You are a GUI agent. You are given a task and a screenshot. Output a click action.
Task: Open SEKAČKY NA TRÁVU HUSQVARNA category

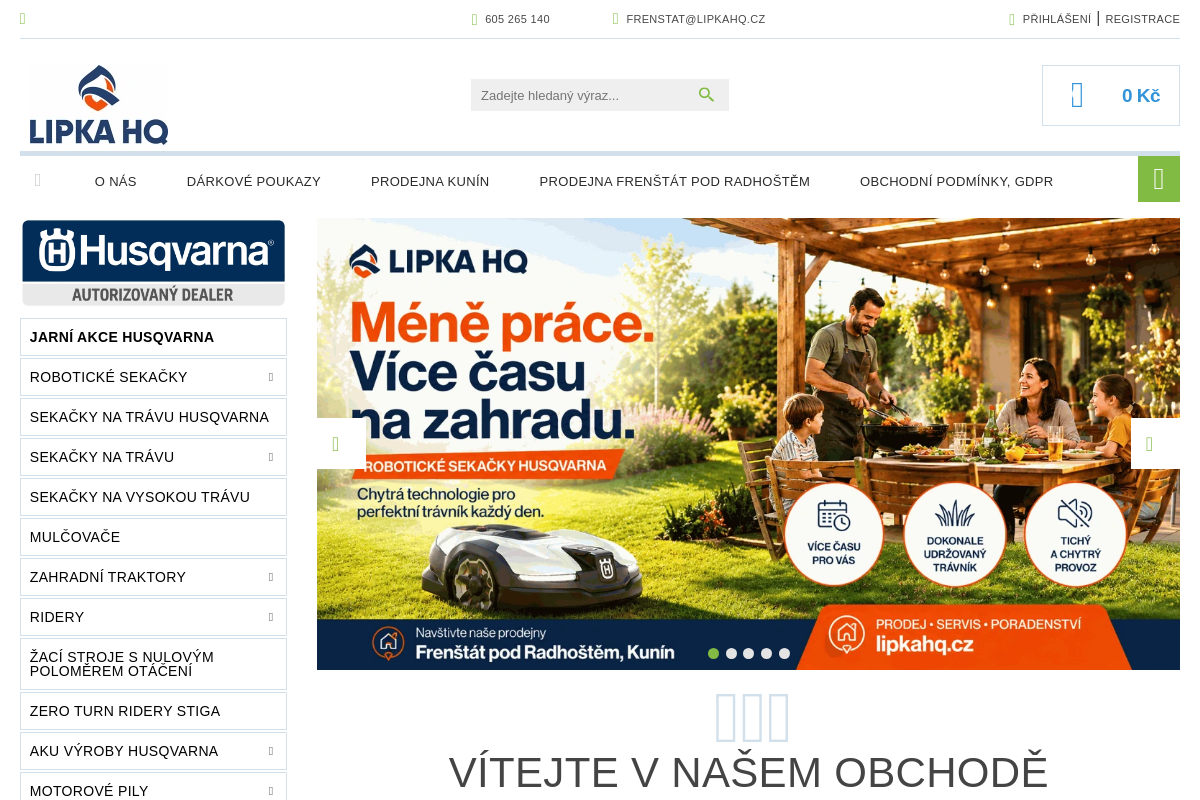tap(153, 417)
